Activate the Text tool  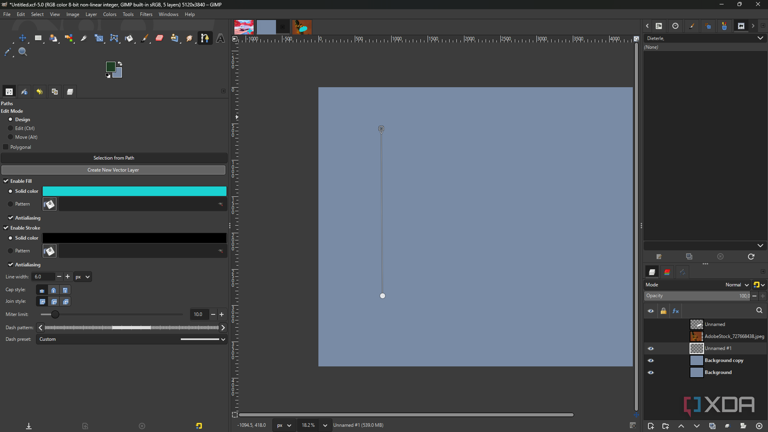coord(220,38)
